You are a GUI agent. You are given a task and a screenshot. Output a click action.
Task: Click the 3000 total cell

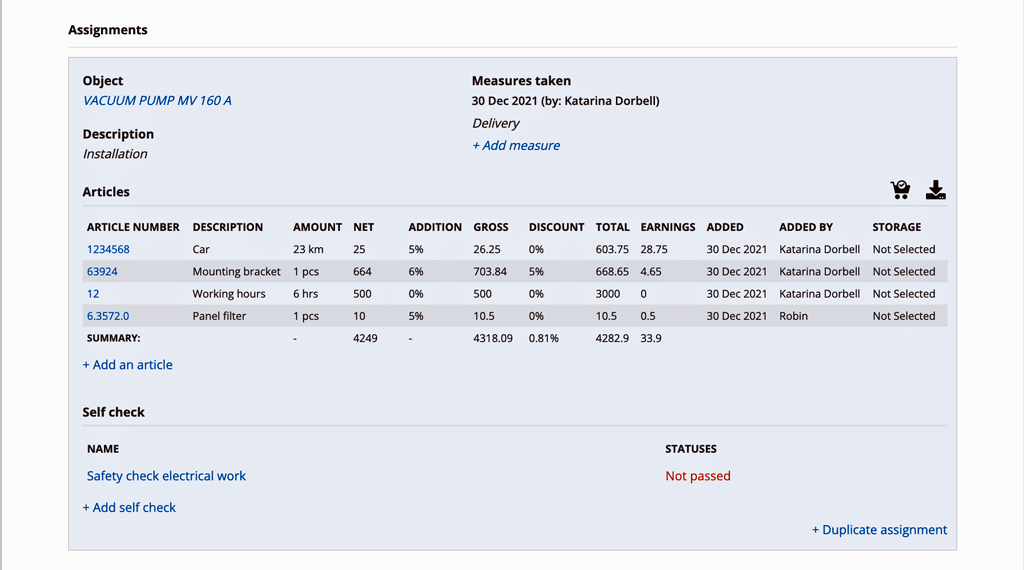point(607,294)
